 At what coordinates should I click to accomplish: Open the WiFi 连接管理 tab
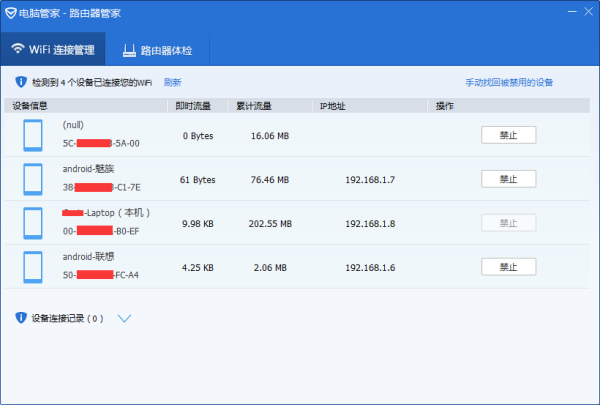pos(53,49)
